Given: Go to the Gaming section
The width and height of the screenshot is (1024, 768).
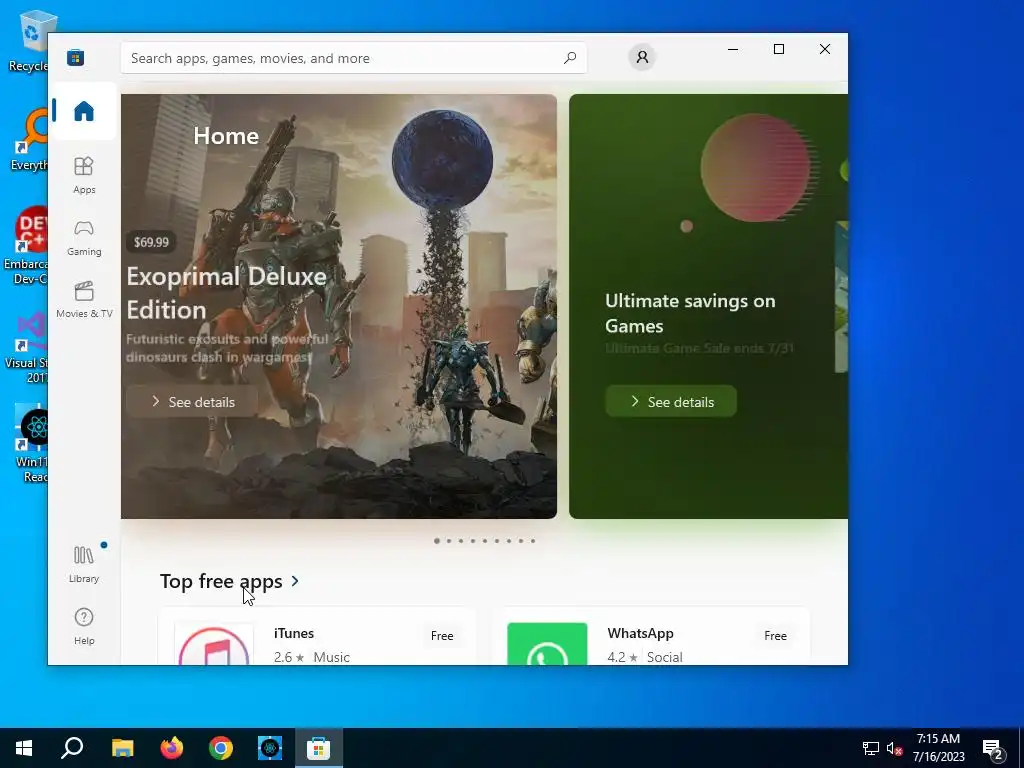Looking at the screenshot, I should click(x=84, y=237).
